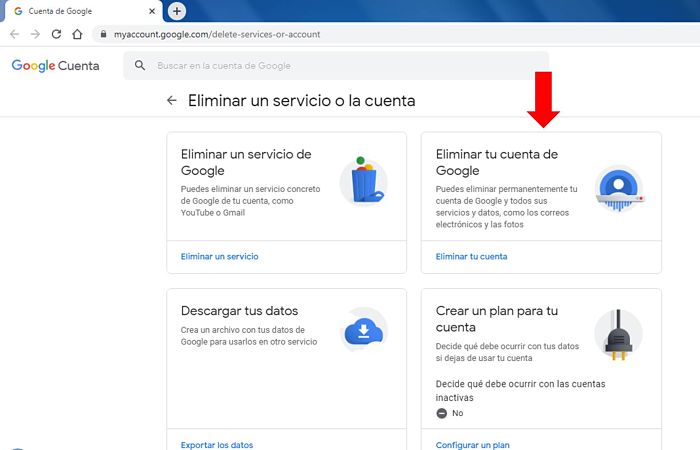Click the Google Cuenta logo
The image size is (700, 450).
point(55,66)
